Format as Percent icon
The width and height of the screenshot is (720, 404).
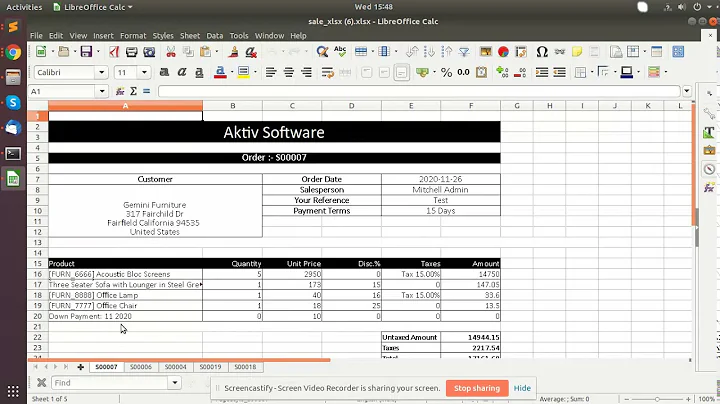point(446,72)
